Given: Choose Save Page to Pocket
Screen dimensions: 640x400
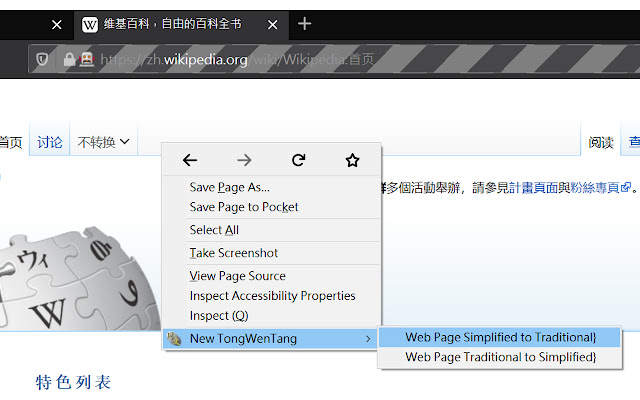Looking at the screenshot, I should [x=272, y=207].
